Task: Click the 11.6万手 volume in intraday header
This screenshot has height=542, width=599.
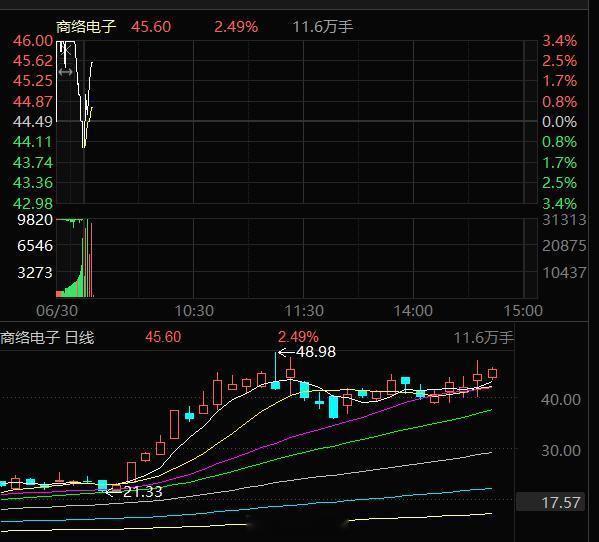Action: coord(323,27)
